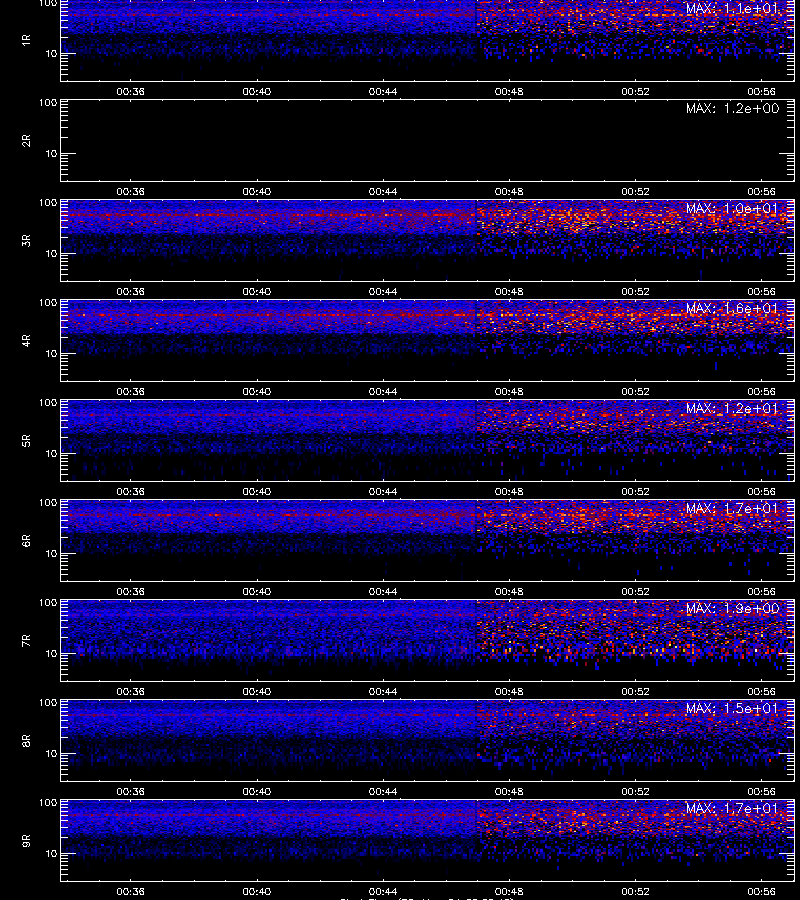The image size is (800, 900).
Task: Select the MAX: 1.7e+01 label in panel 6R
Action: coord(732,508)
